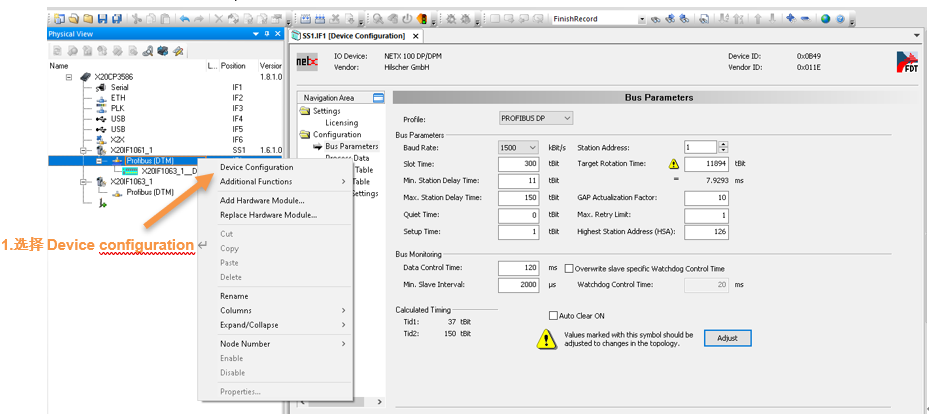Click the Cut scissors icon
Screen dimensions: 929x420
(137, 19)
